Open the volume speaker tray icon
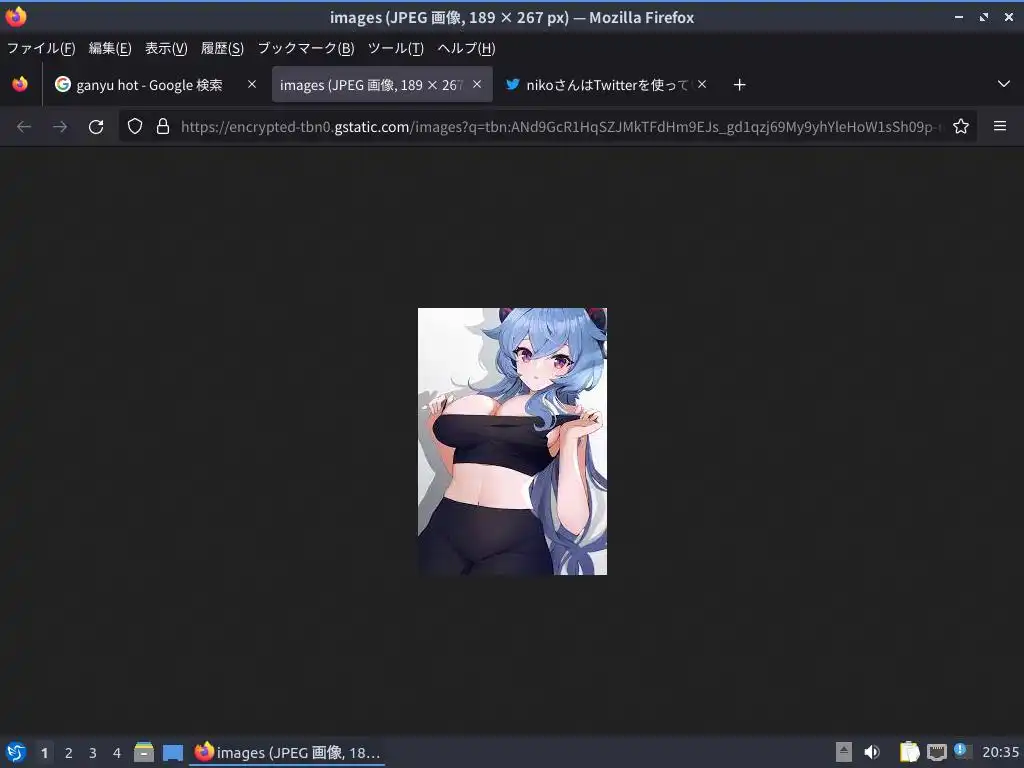1024x768 pixels. pyautogui.click(x=872, y=752)
